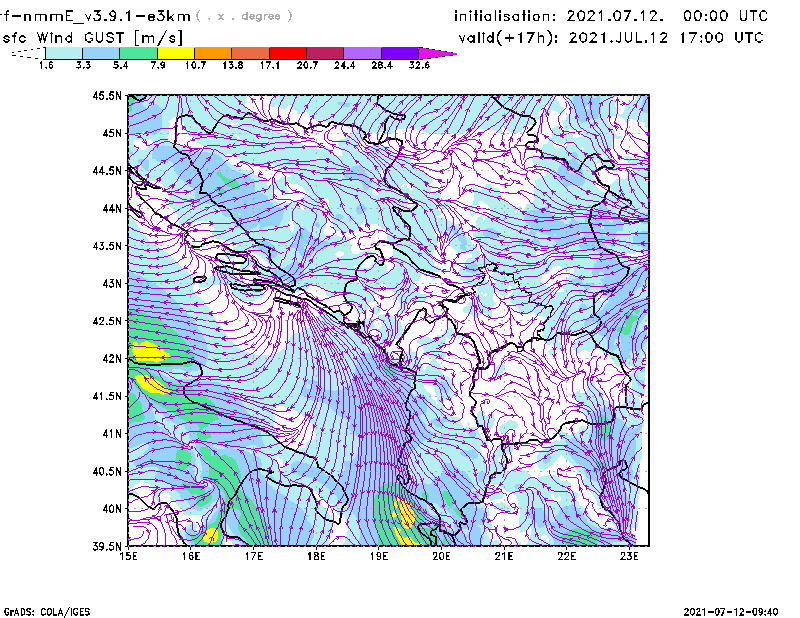Click the 21E longitude label
This screenshot has height=618, width=800.
pos(504,556)
